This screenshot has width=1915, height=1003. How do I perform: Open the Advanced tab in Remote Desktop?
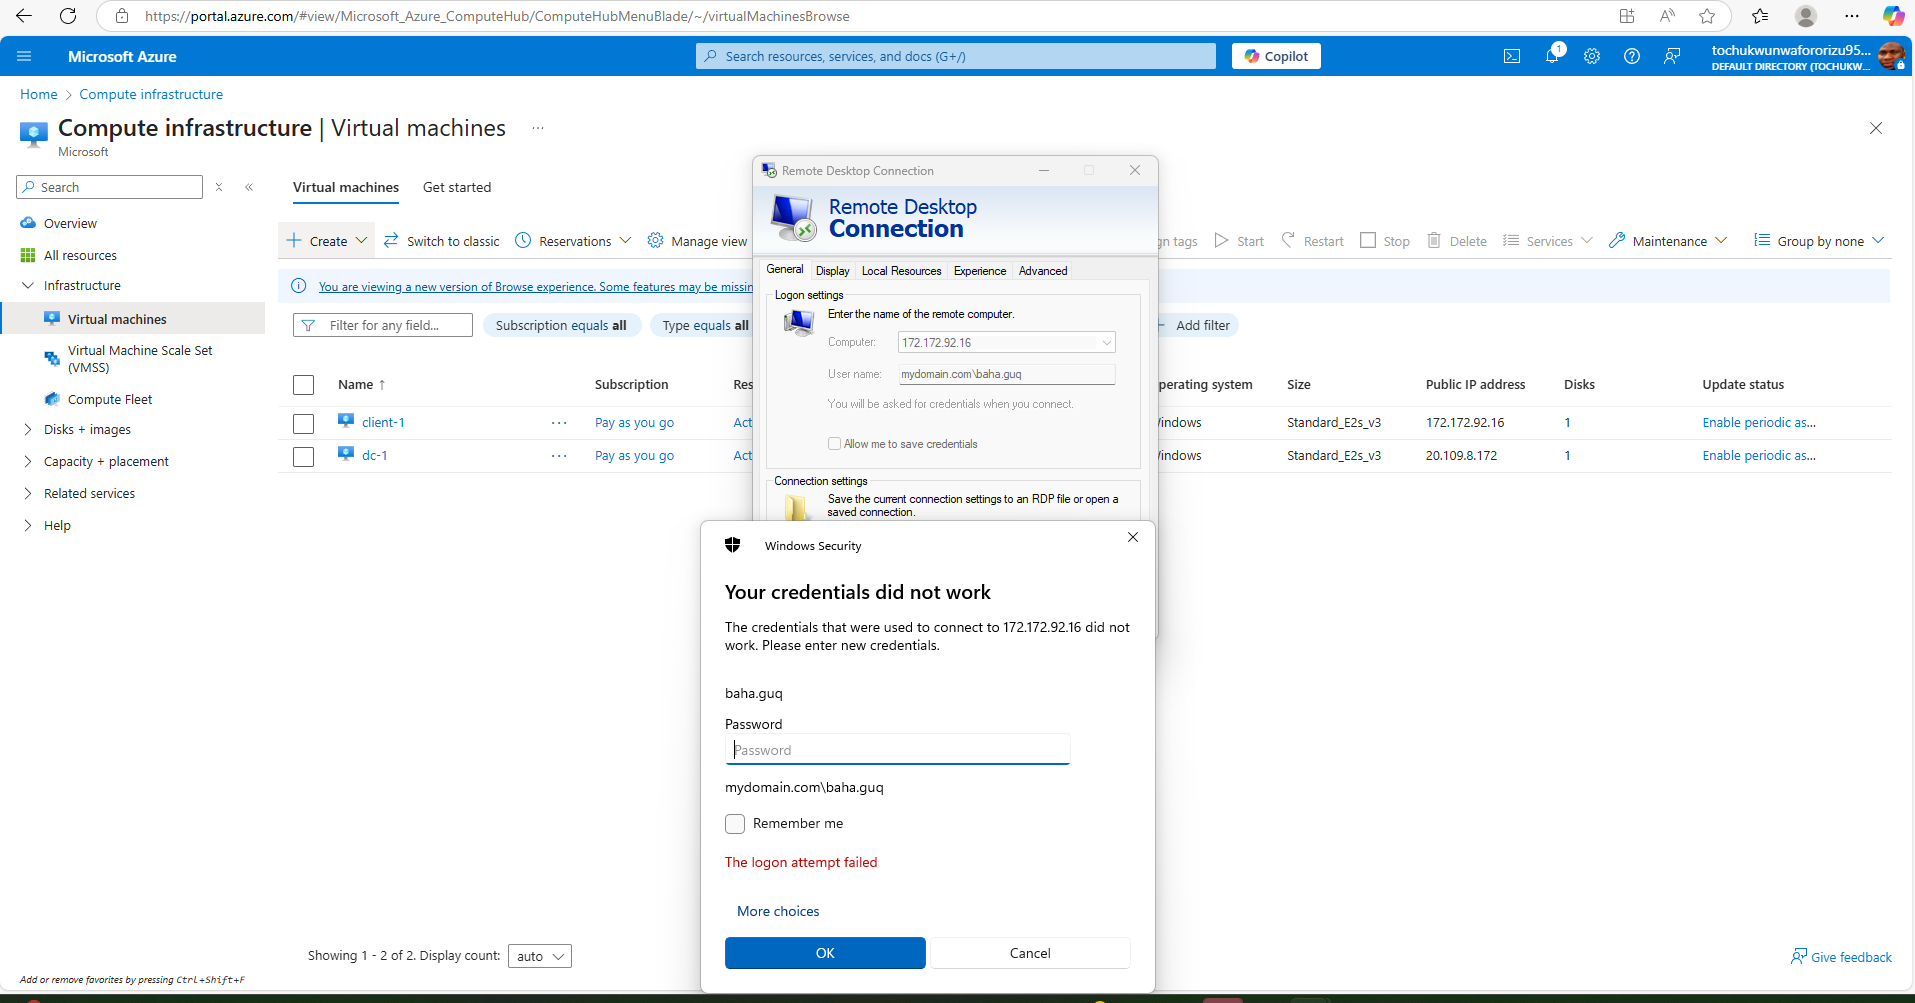(x=1043, y=271)
